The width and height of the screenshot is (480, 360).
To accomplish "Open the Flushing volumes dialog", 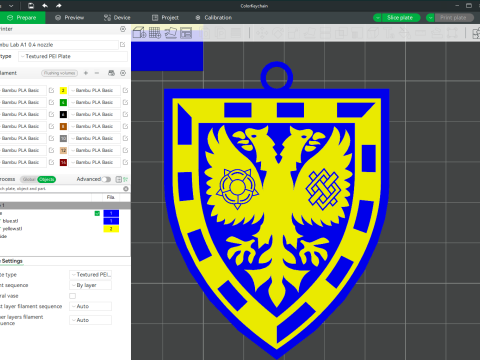I will pyautogui.click(x=60, y=73).
